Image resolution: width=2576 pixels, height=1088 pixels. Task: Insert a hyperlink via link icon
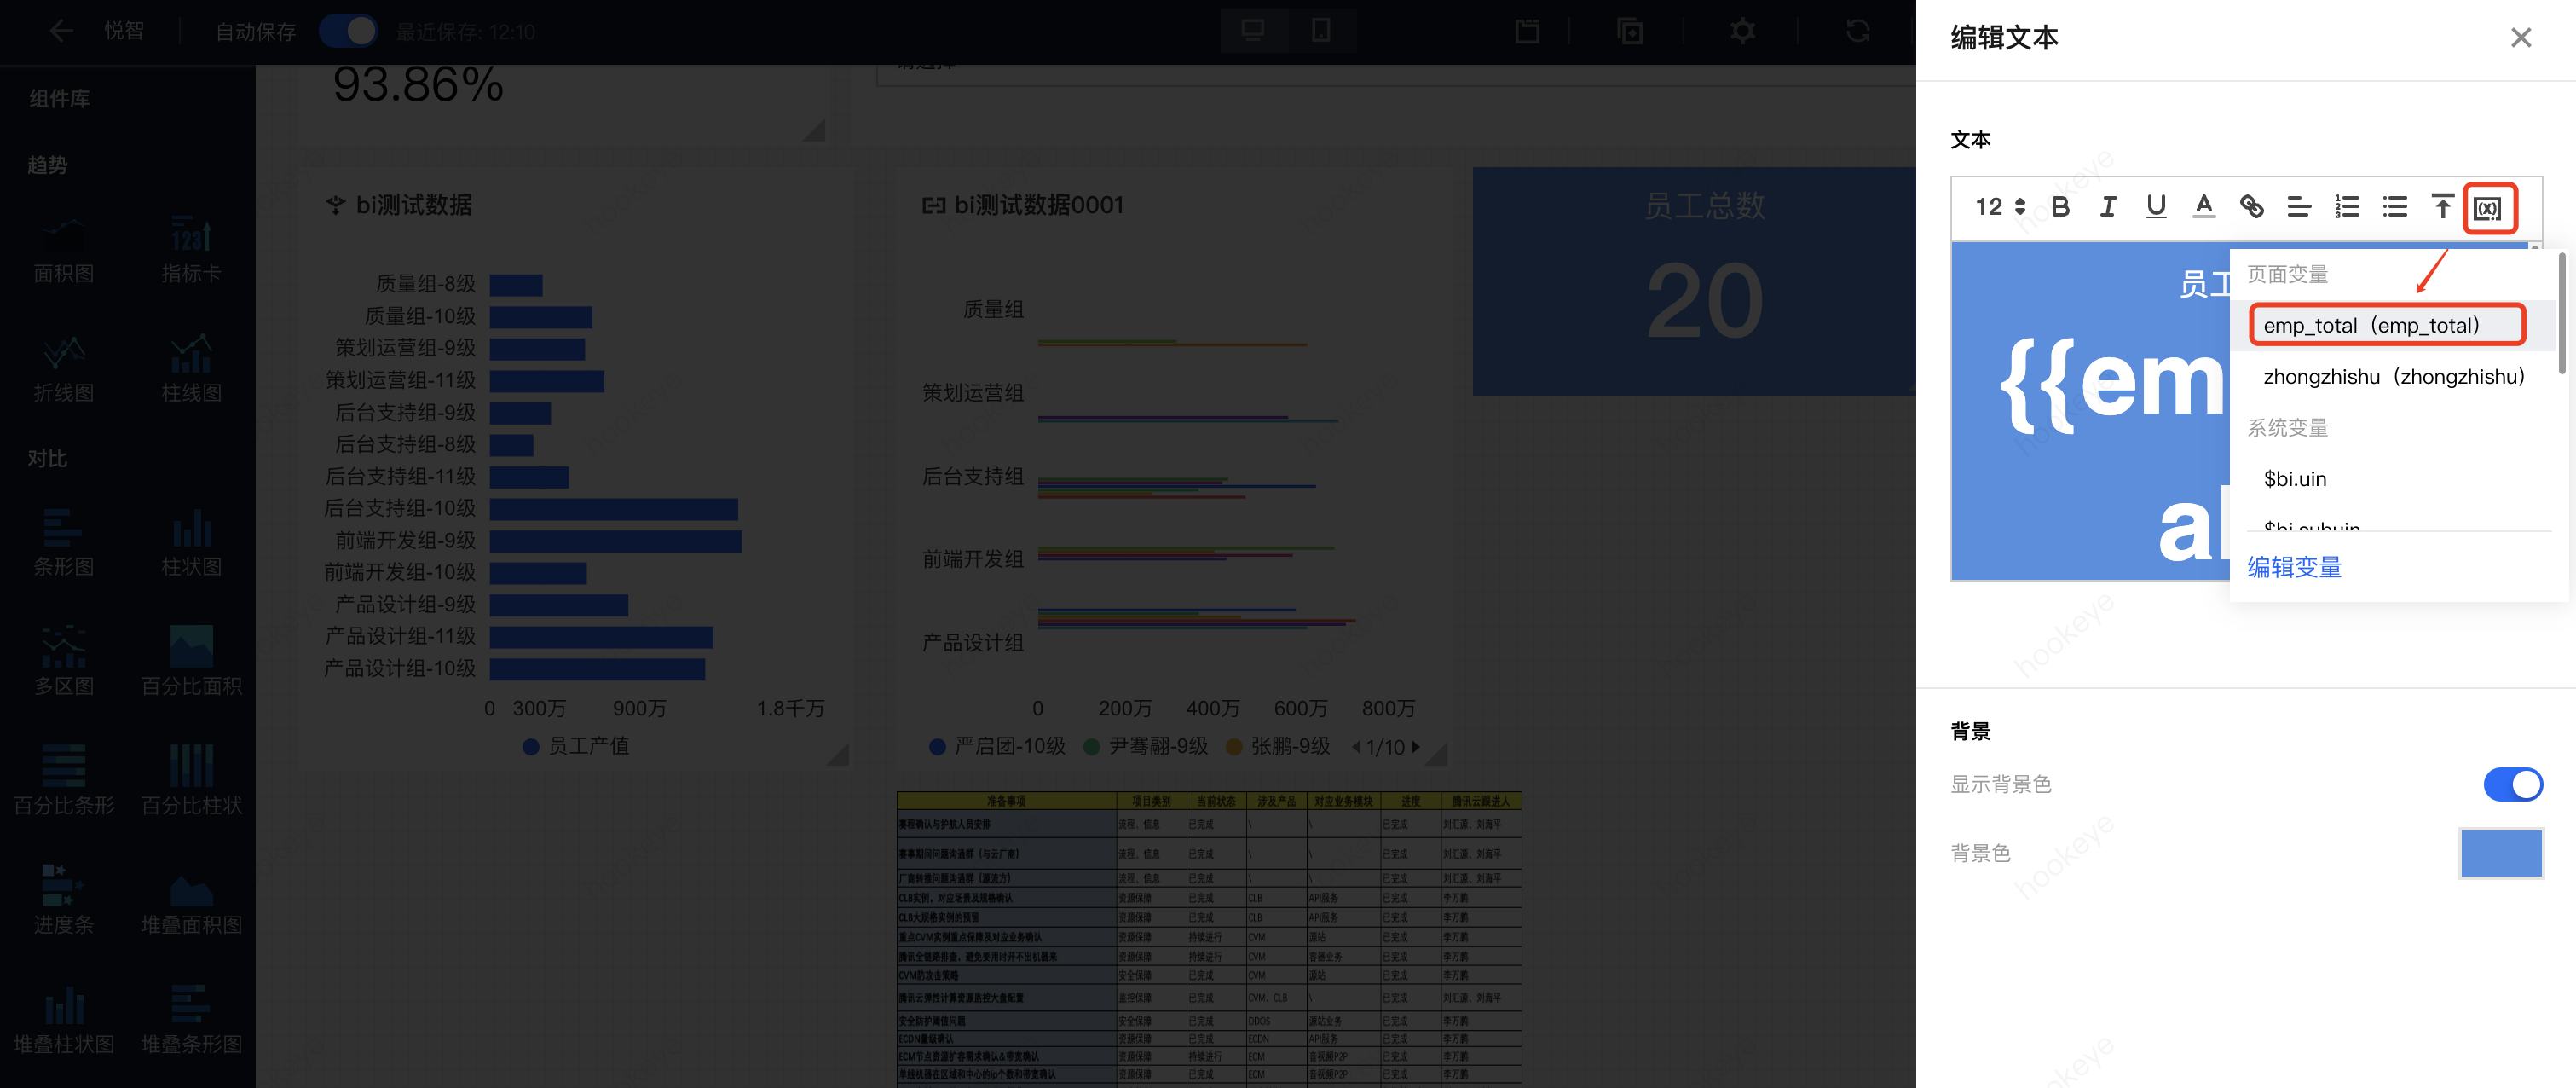click(2251, 207)
